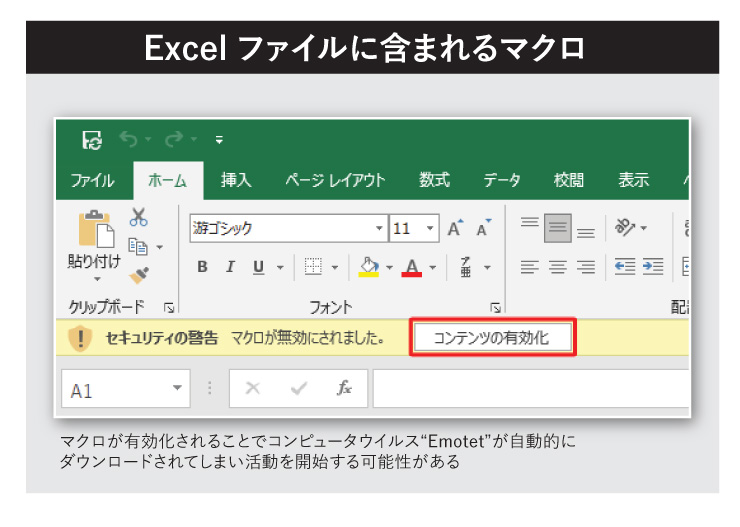Switch to the 数式 tab
740x527 pixels.
tap(434, 180)
